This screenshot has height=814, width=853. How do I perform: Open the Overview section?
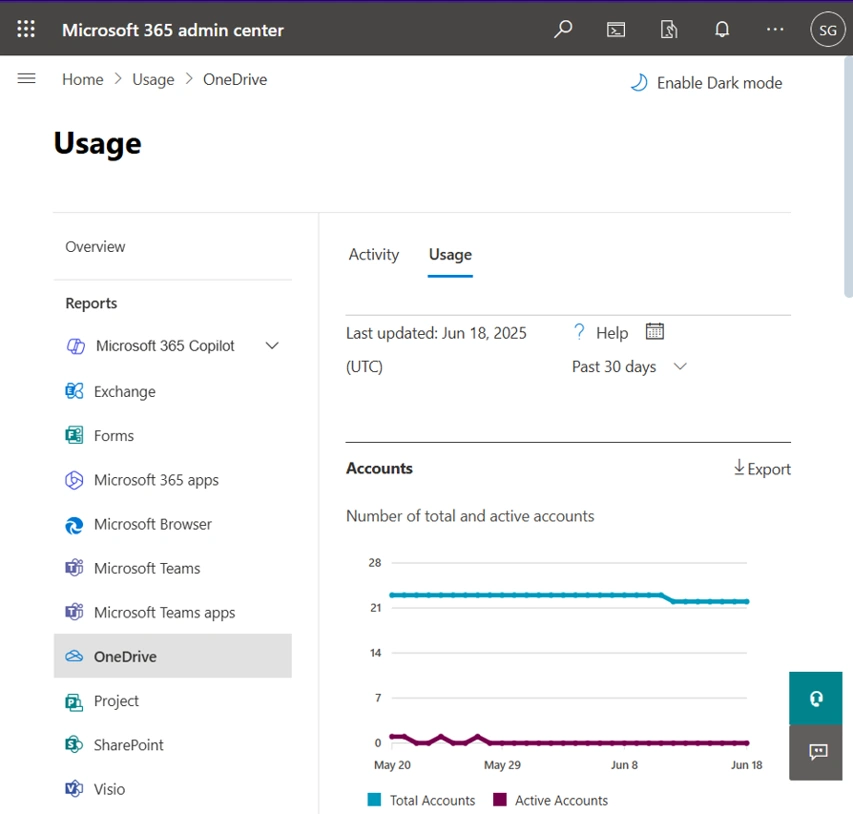click(95, 246)
